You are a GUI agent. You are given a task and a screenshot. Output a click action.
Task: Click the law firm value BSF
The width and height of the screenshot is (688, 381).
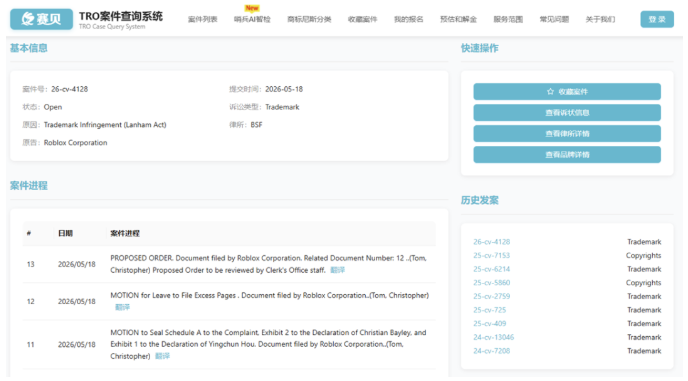pos(256,125)
